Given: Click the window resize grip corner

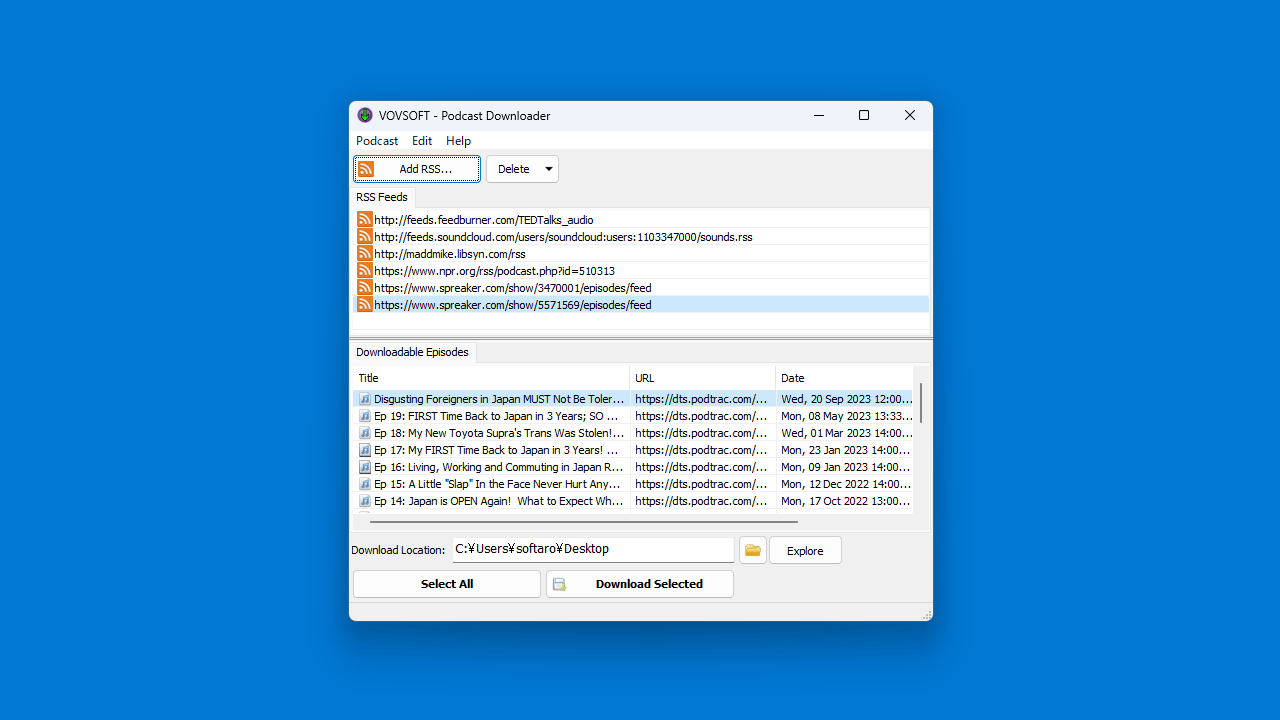Looking at the screenshot, I should click(x=927, y=615).
